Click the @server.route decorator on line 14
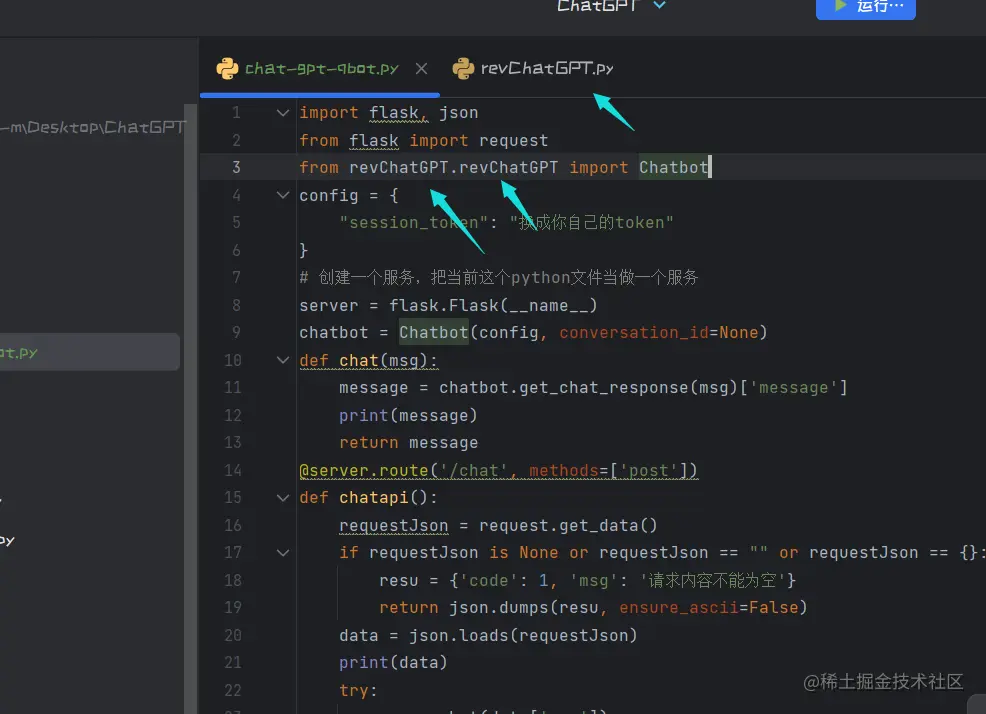 tap(498, 471)
